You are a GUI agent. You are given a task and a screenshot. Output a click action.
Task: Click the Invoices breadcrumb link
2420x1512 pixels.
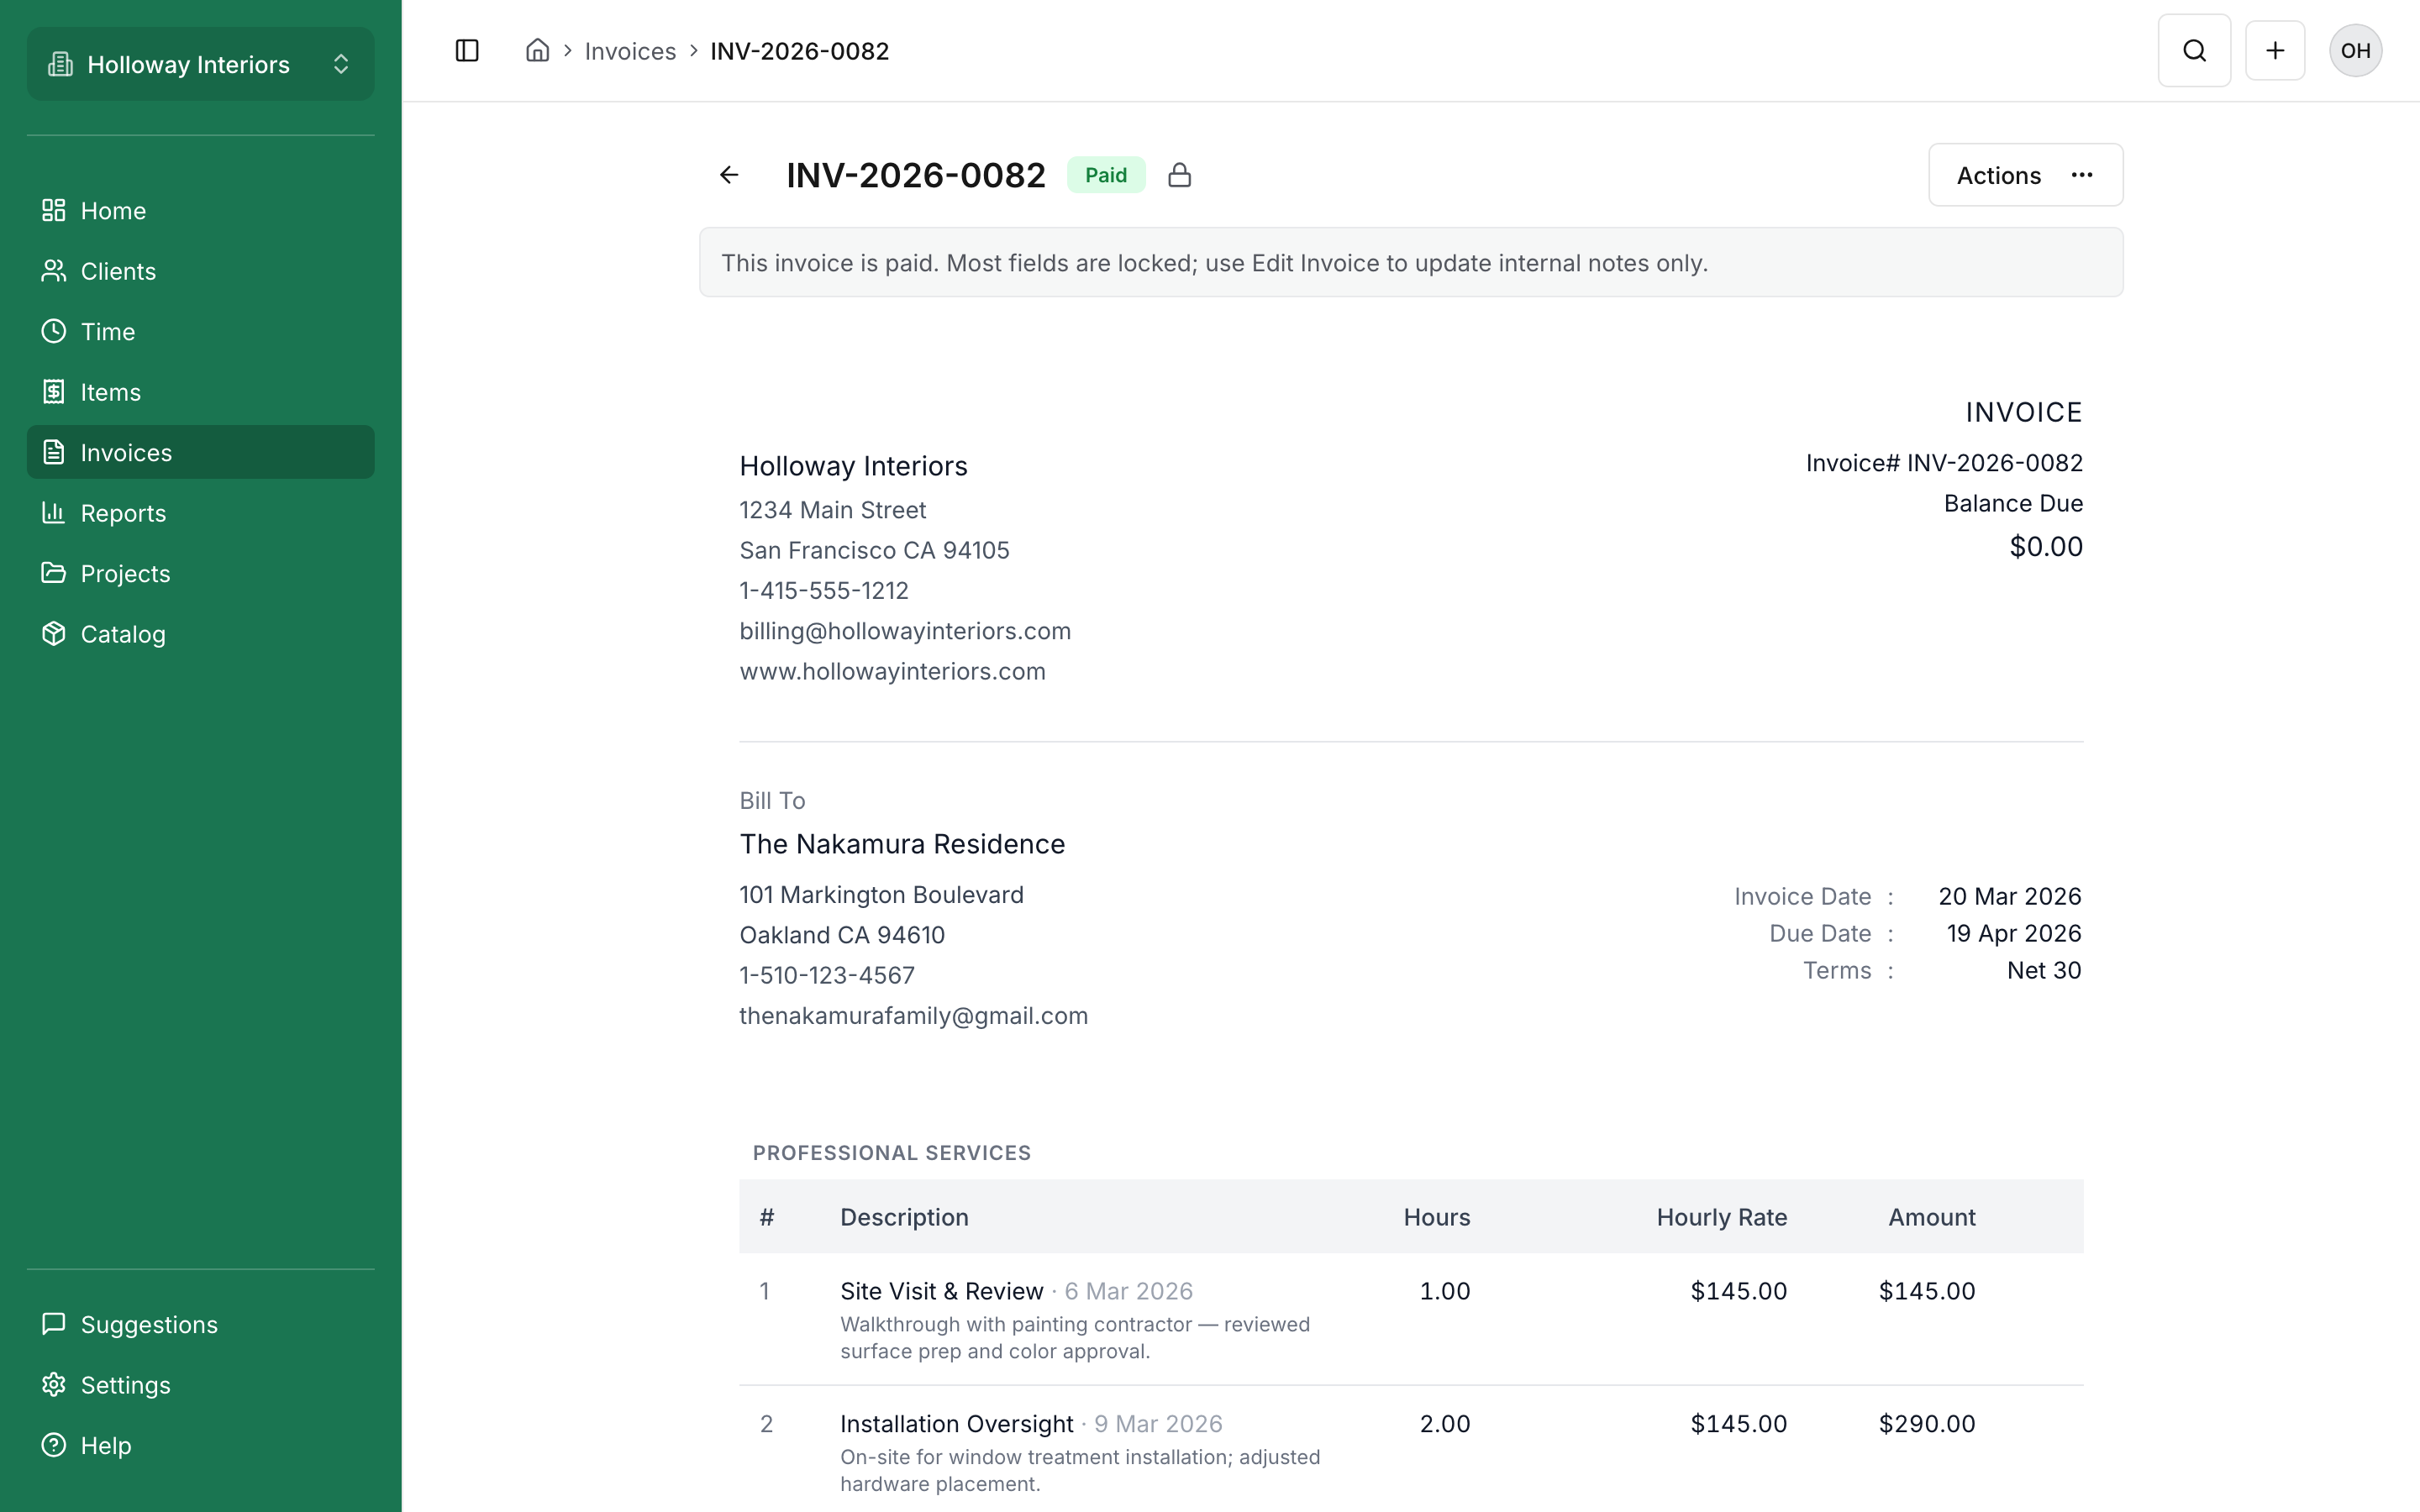tap(630, 51)
